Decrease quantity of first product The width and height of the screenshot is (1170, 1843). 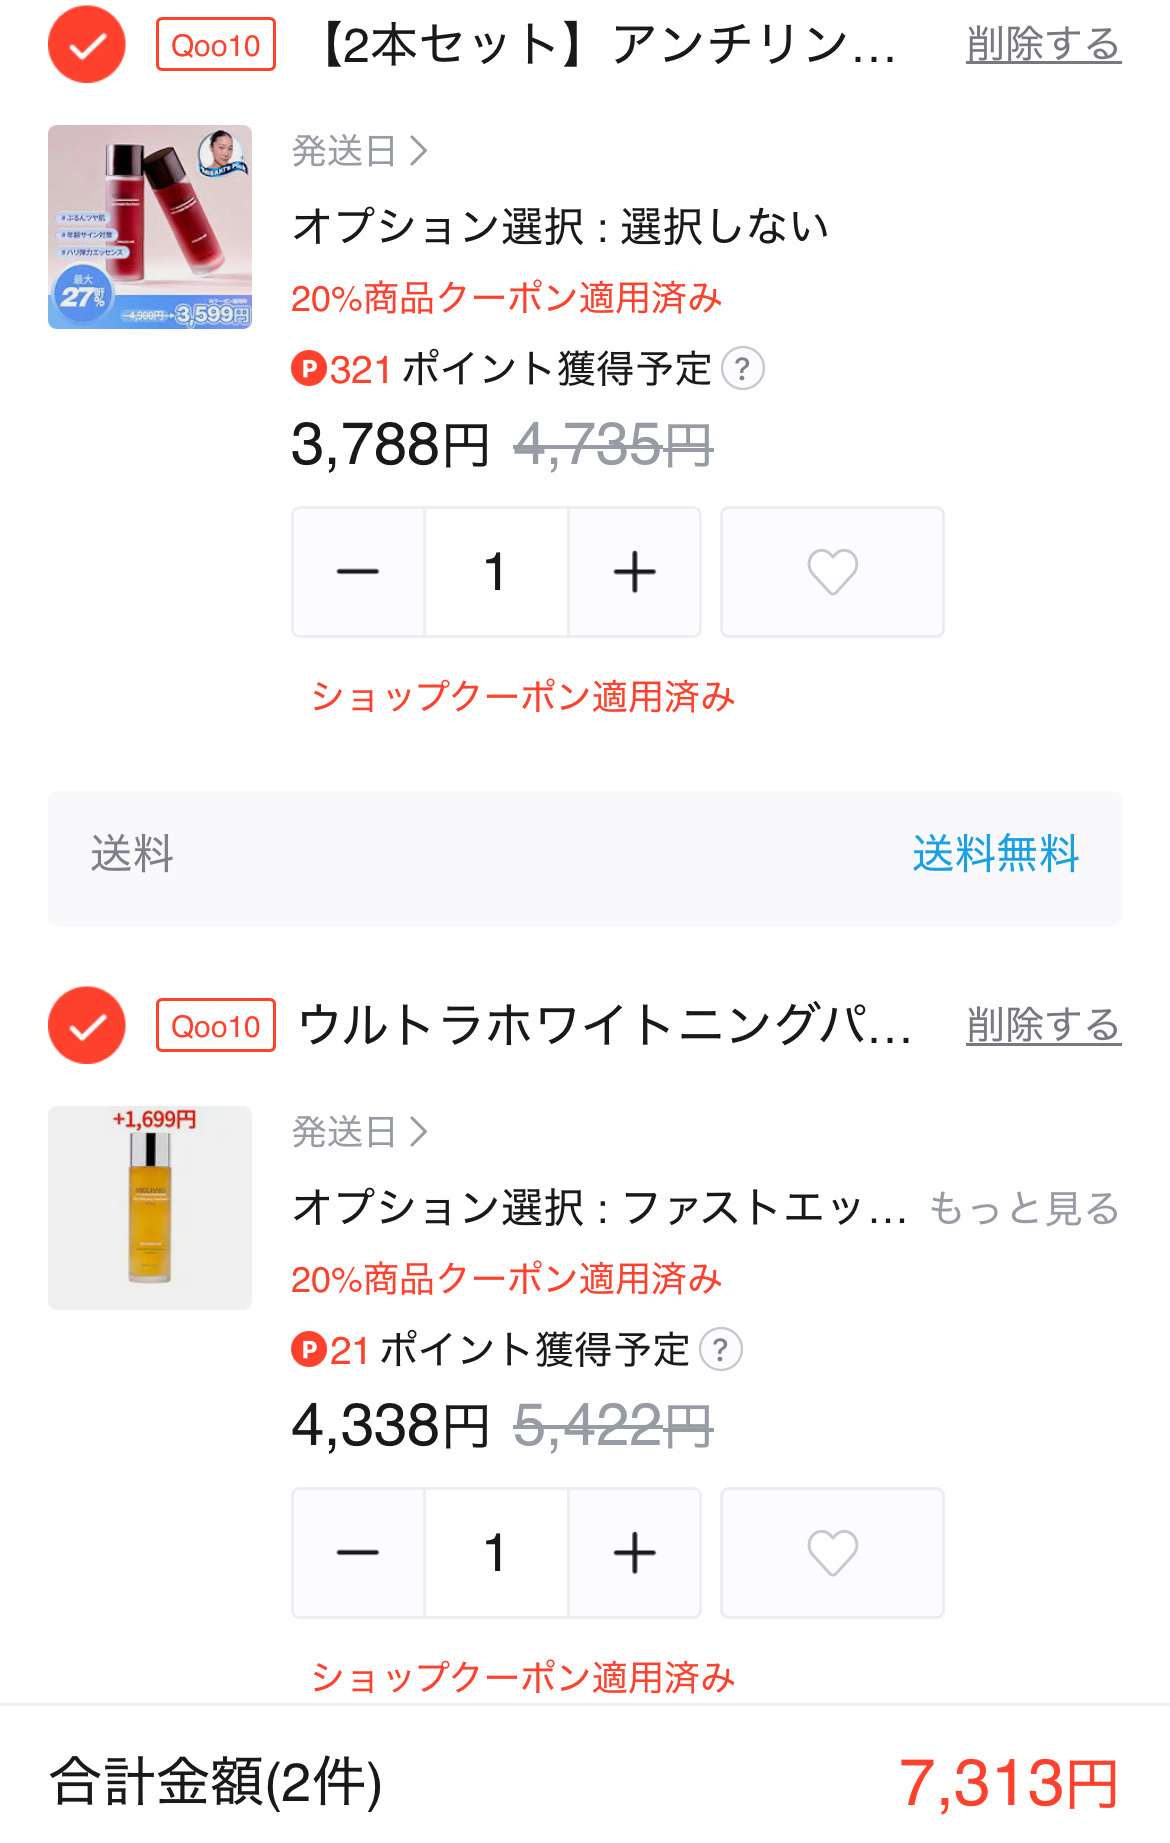[x=358, y=572]
